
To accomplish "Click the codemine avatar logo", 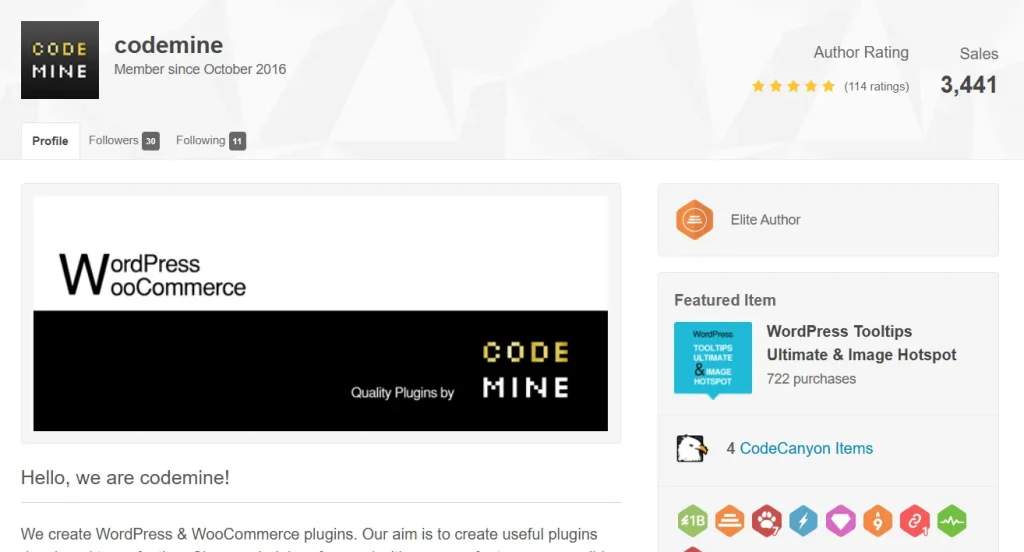I will pos(59,60).
